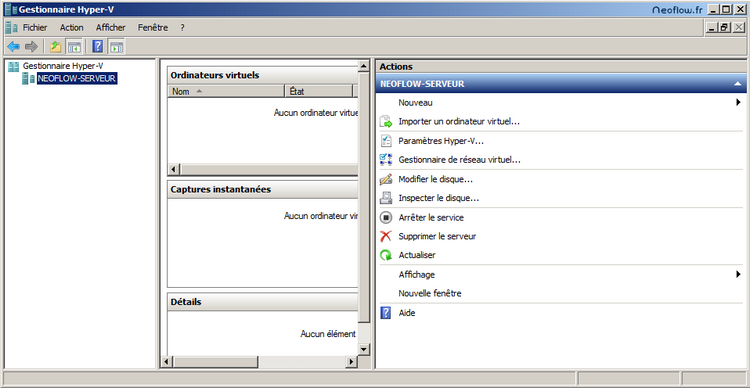Open Gestionnaire de réseau virtuel...

click(460, 160)
